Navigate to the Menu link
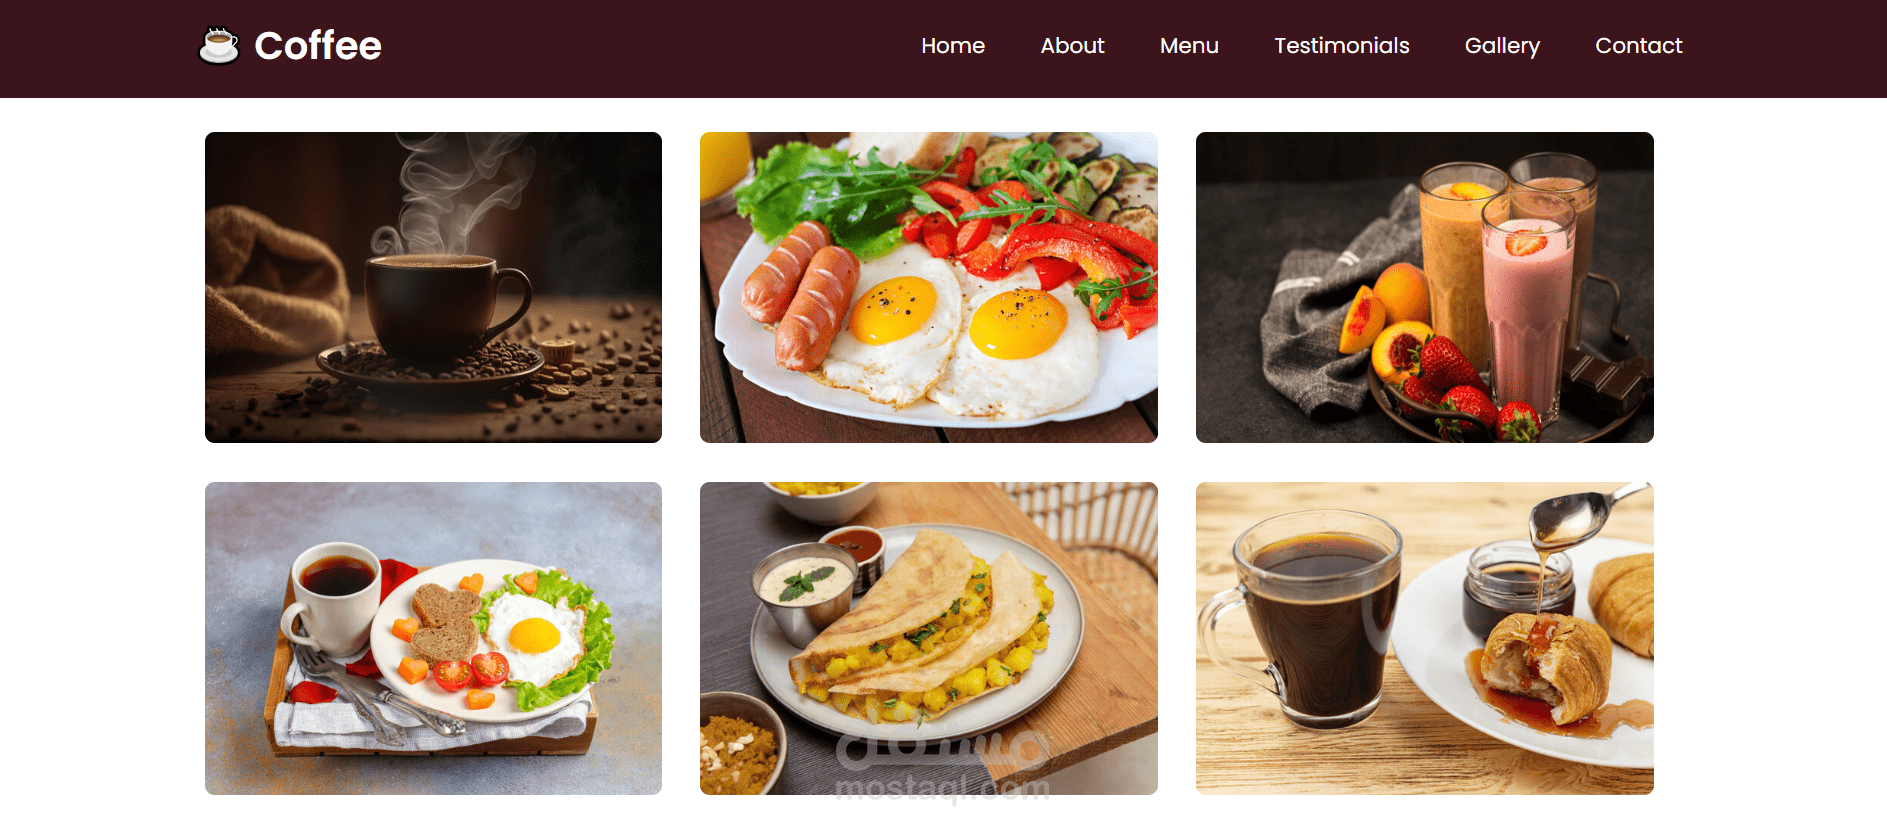 tap(1189, 46)
